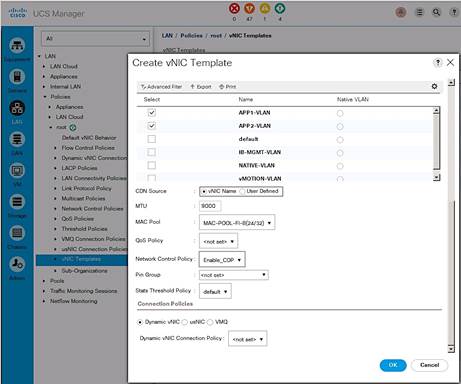Screen dimensions: 461x384
Task: Open the SAN sidebar icon
Action: click(17, 139)
